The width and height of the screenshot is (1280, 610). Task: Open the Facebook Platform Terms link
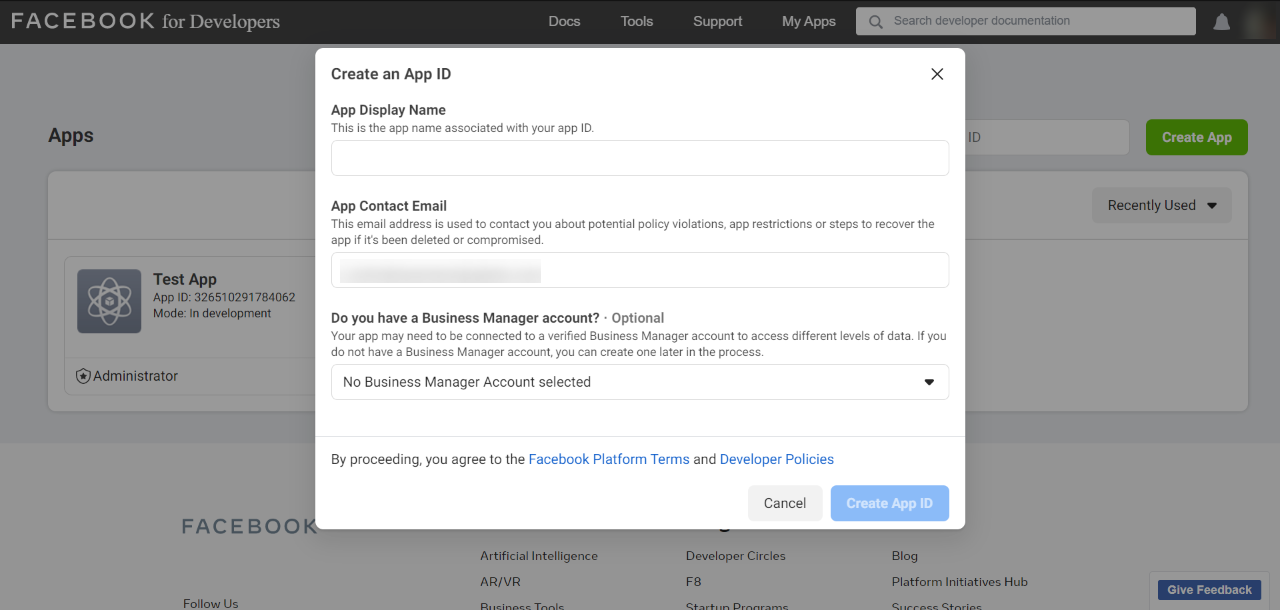pyautogui.click(x=609, y=459)
